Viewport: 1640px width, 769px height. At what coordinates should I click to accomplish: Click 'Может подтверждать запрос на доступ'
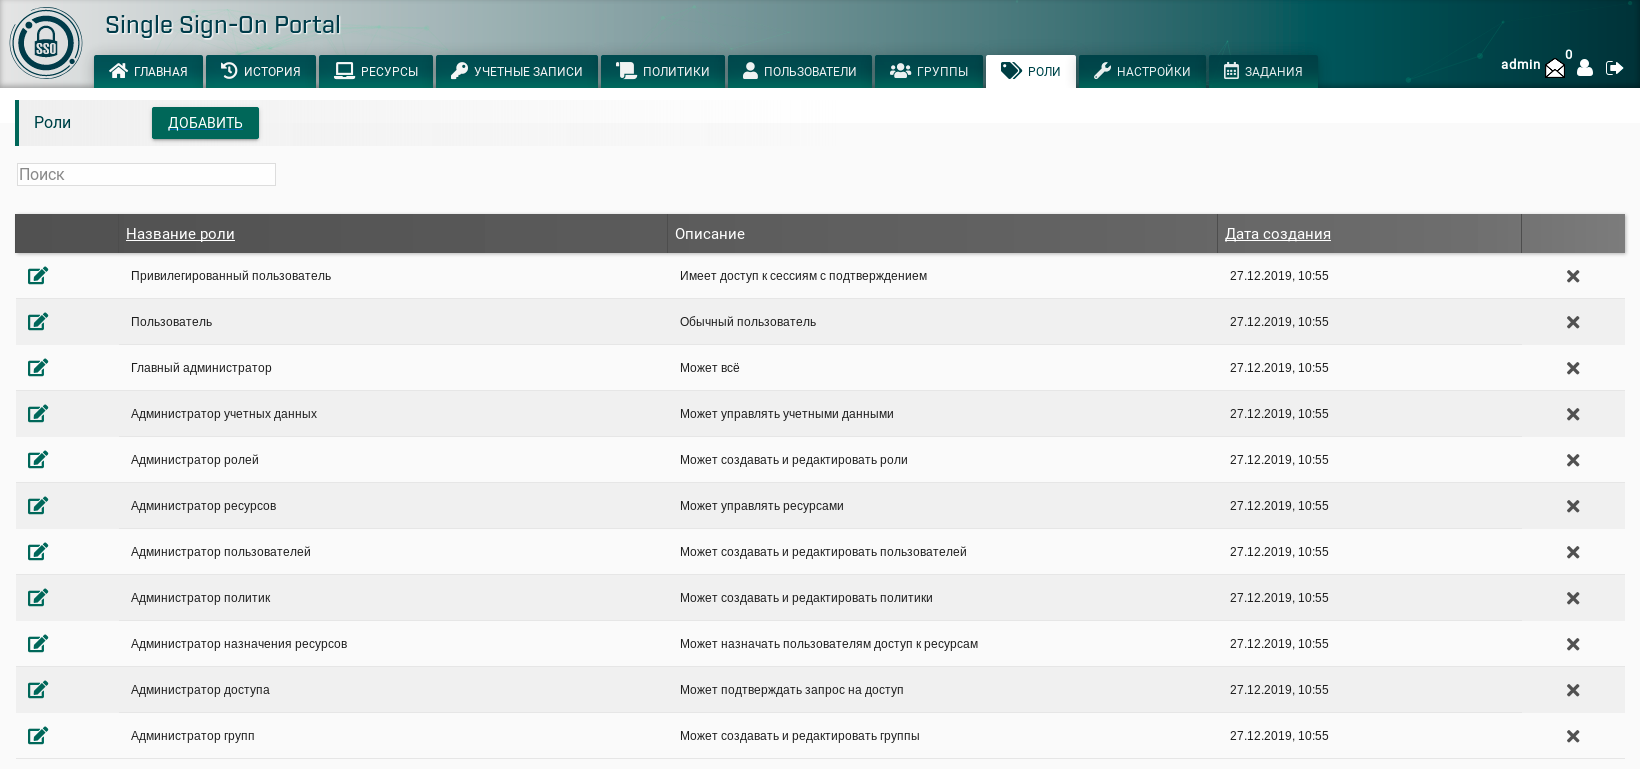click(x=792, y=690)
